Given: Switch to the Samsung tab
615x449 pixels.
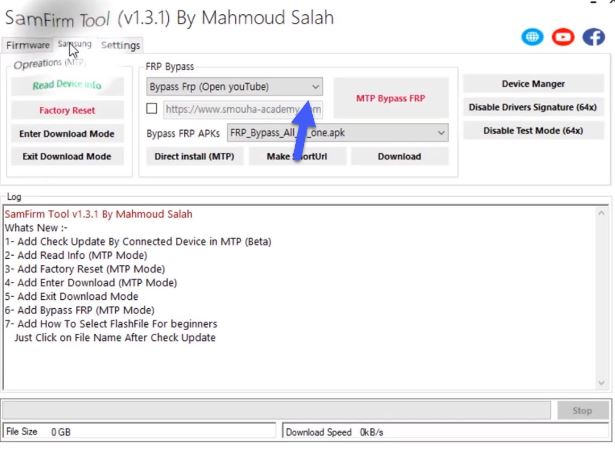Looking at the screenshot, I should [x=75, y=44].
